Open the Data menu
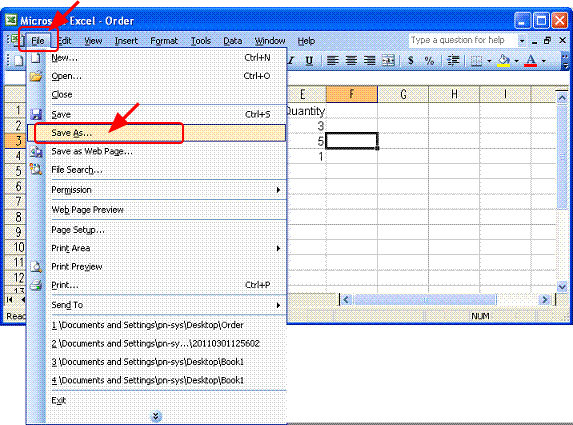 coord(233,41)
